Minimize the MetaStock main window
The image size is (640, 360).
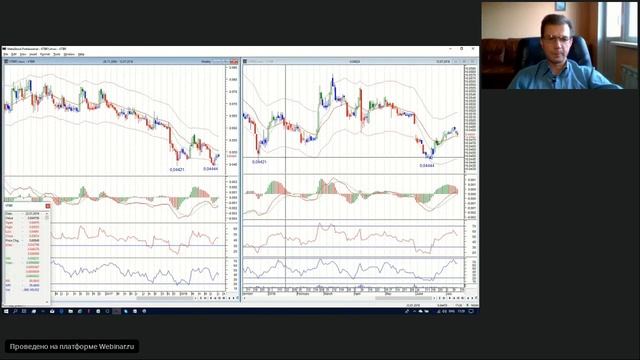[x=451, y=49]
